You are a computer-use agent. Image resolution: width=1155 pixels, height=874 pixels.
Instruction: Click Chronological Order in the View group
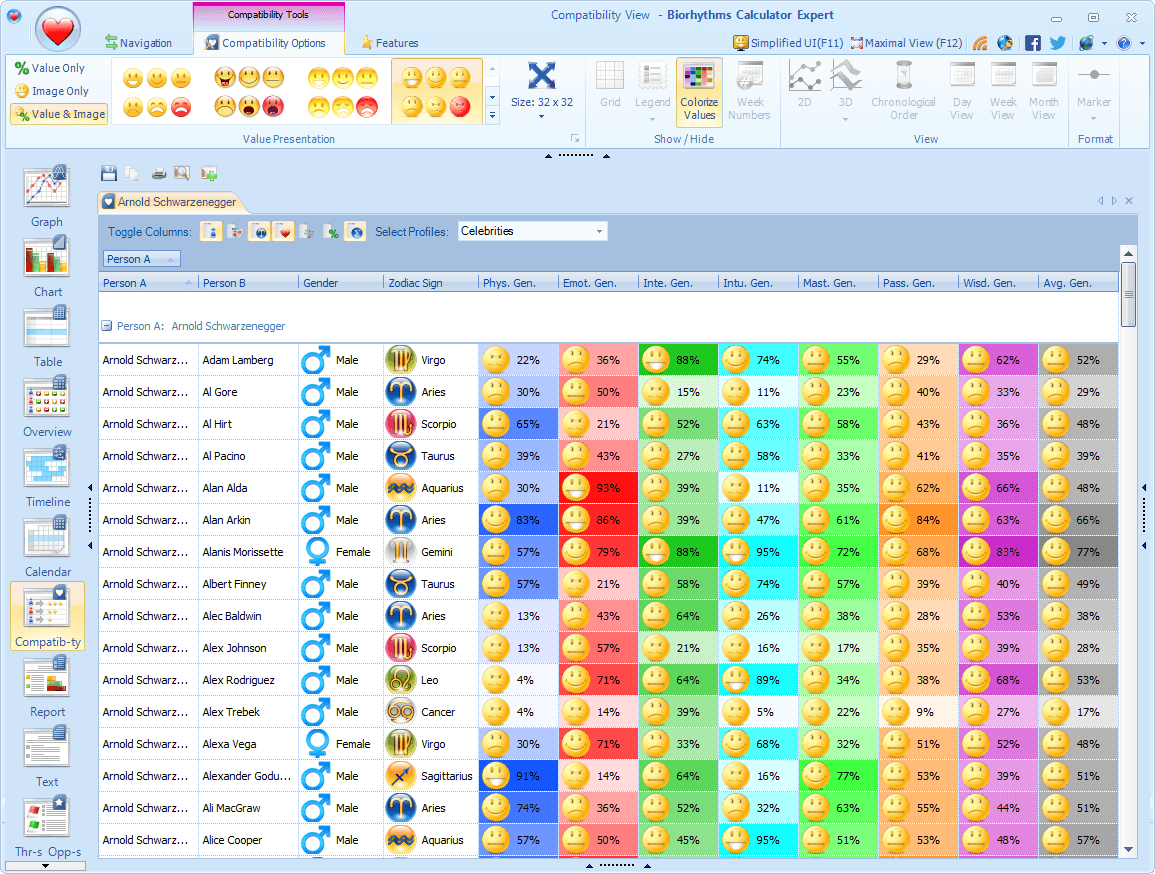coord(903,91)
